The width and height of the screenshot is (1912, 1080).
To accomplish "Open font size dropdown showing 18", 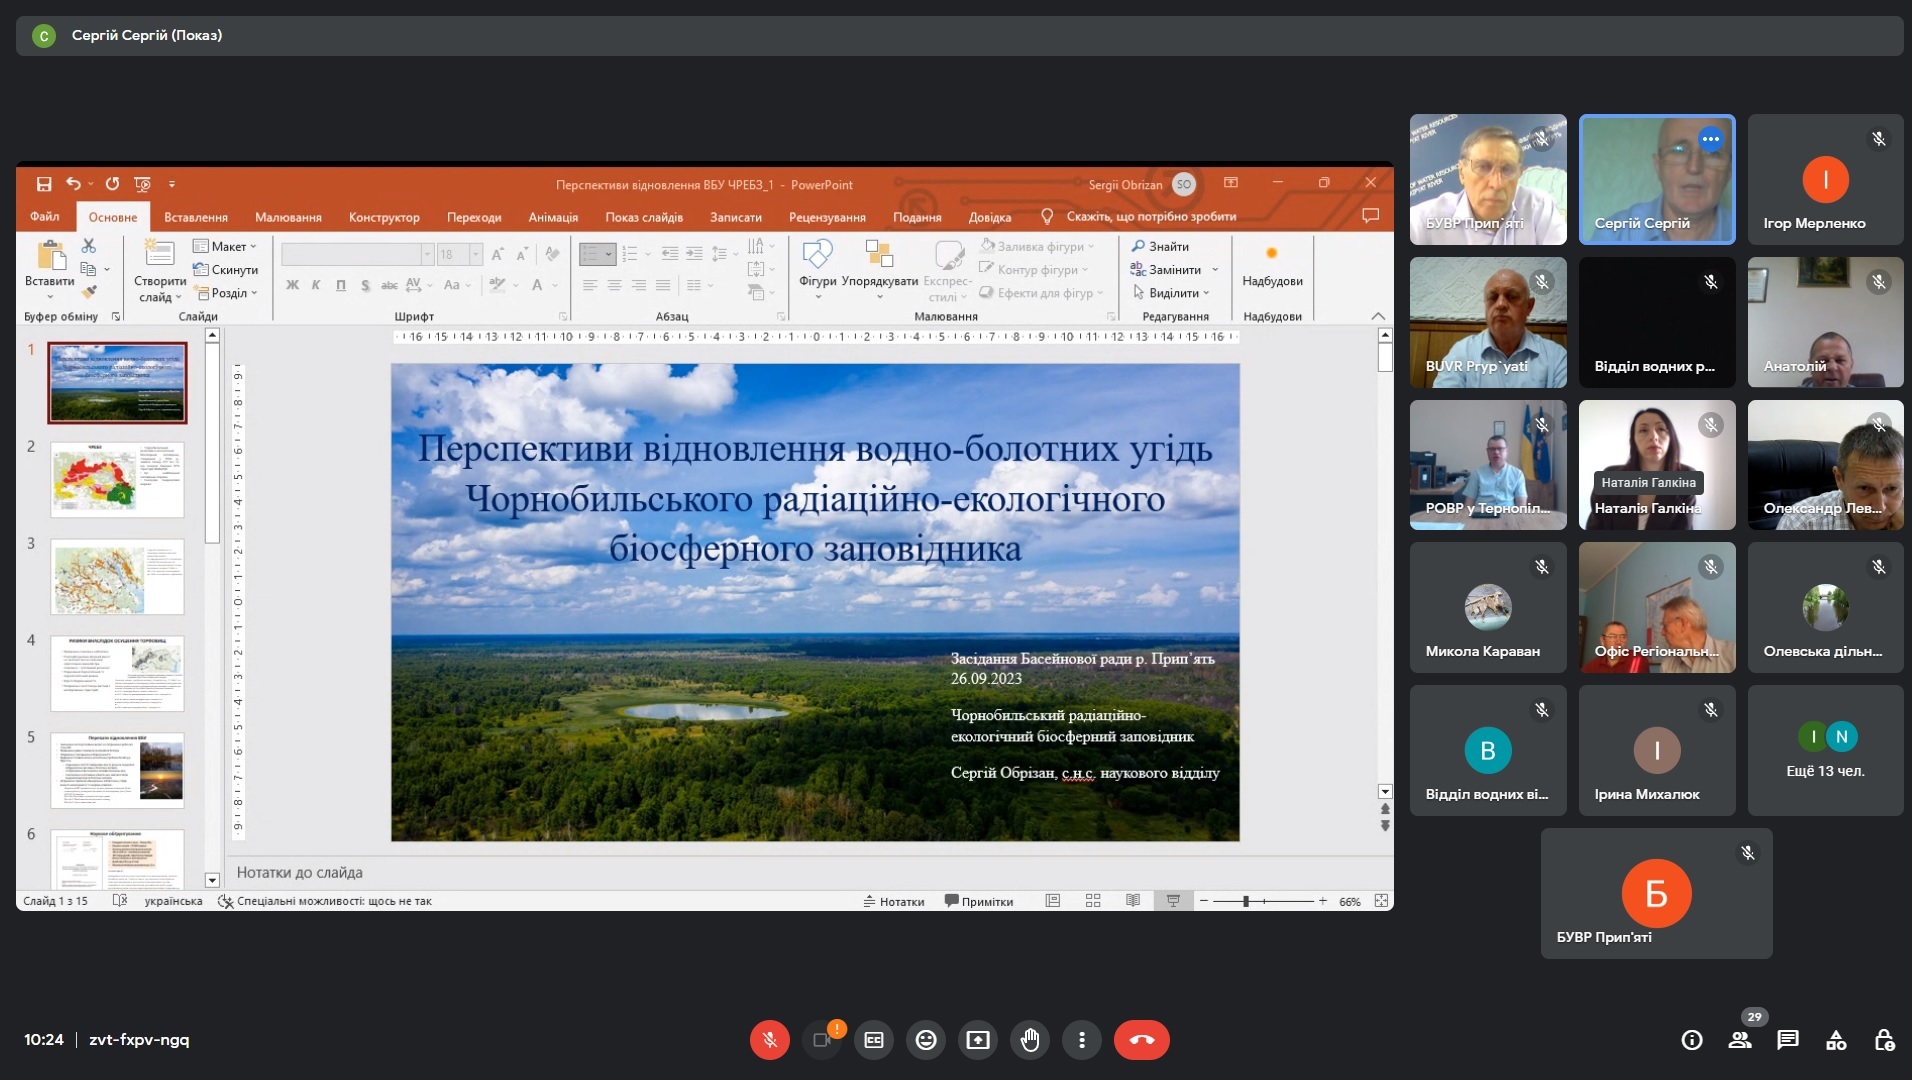I will [x=476, y=255].
